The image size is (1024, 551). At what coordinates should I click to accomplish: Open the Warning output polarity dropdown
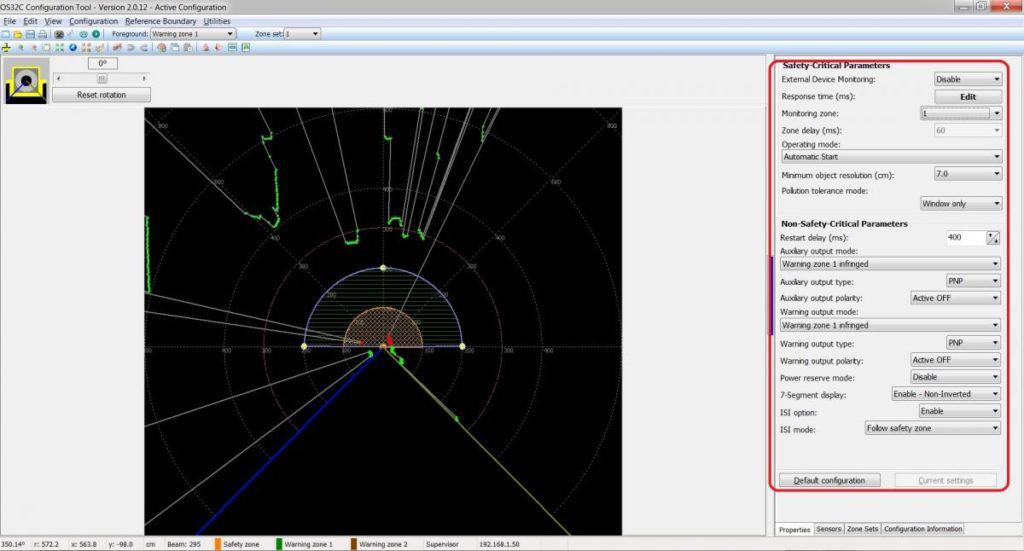click(955, 360)
